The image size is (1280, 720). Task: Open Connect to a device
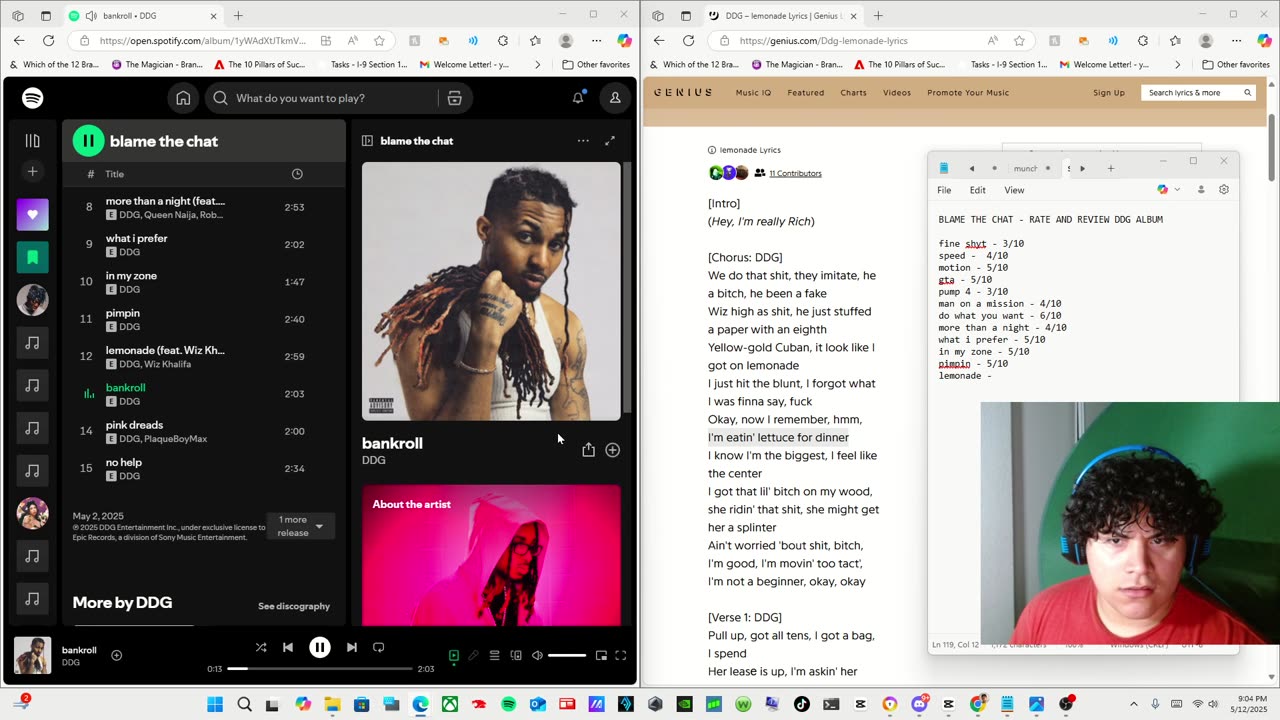click(516, 656)
